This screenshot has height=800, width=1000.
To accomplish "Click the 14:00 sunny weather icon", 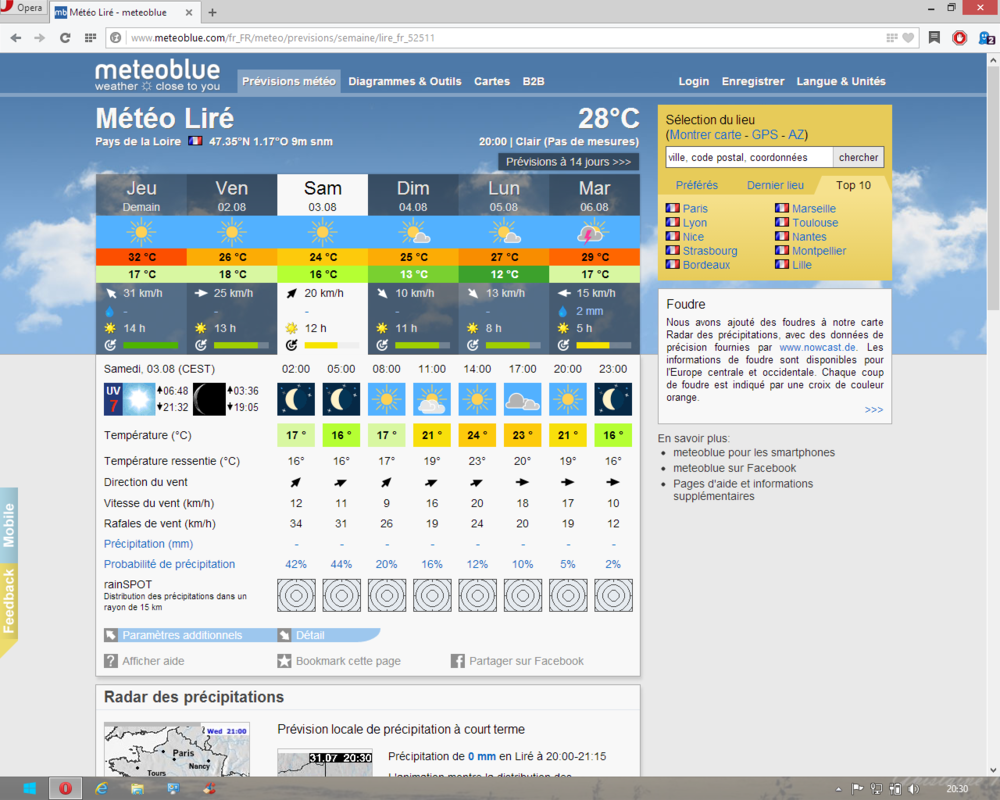I will click(x=477, y=399).
